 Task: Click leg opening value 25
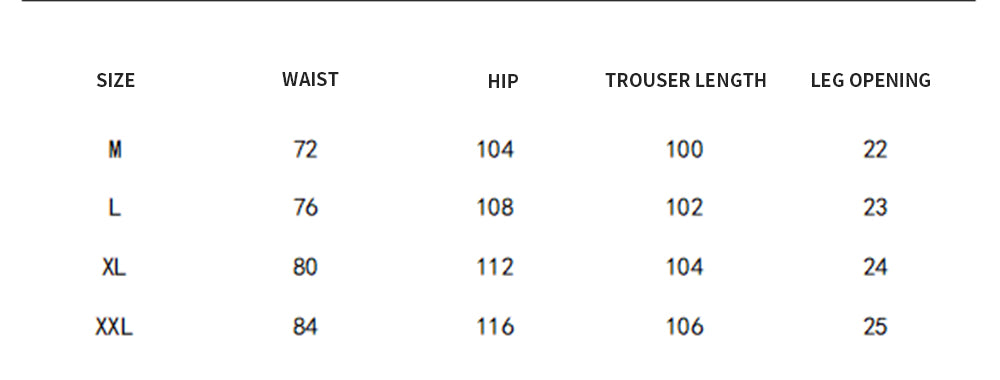[x=875, y=326]
